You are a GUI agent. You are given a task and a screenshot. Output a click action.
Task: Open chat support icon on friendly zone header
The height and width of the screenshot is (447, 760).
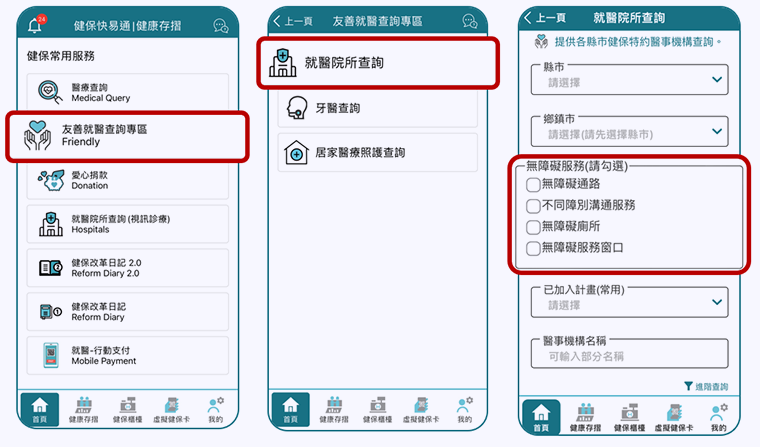[470, 21]
